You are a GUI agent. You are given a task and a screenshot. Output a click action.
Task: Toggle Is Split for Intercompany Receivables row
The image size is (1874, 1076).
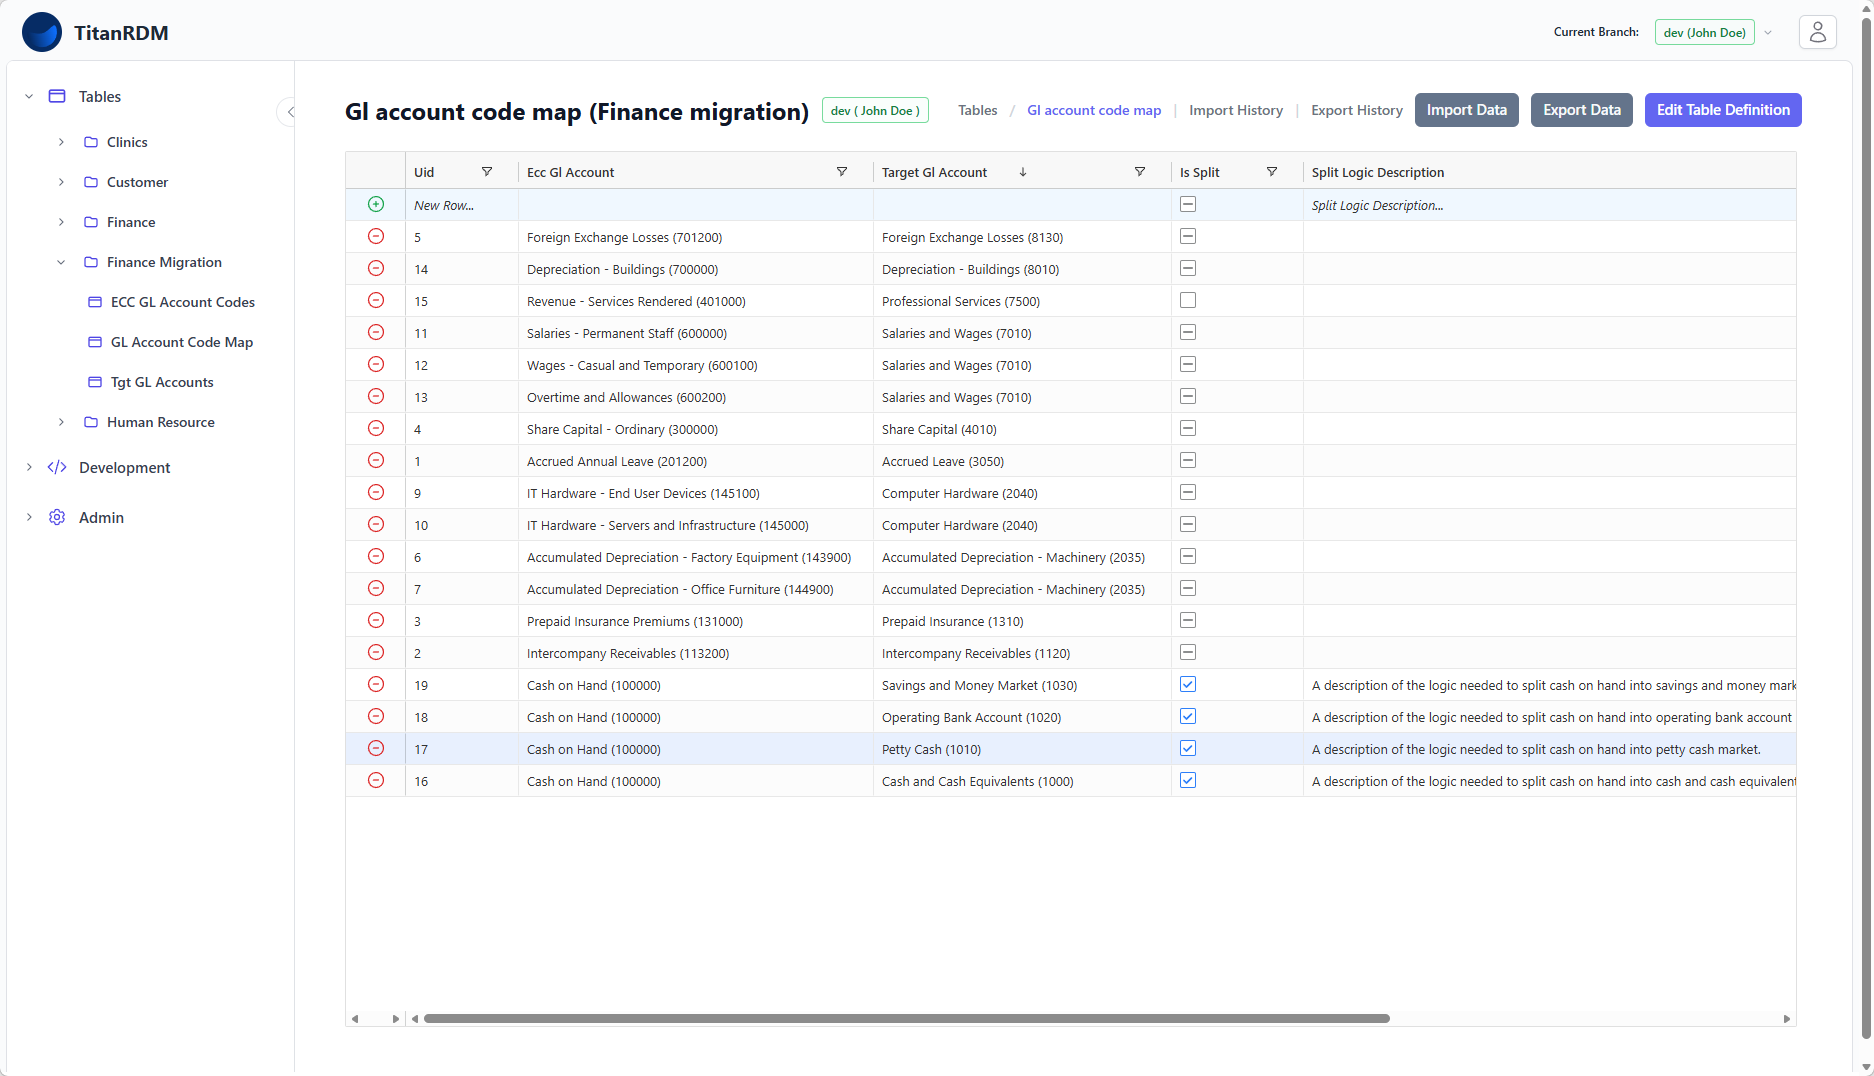pos(1188,652)
